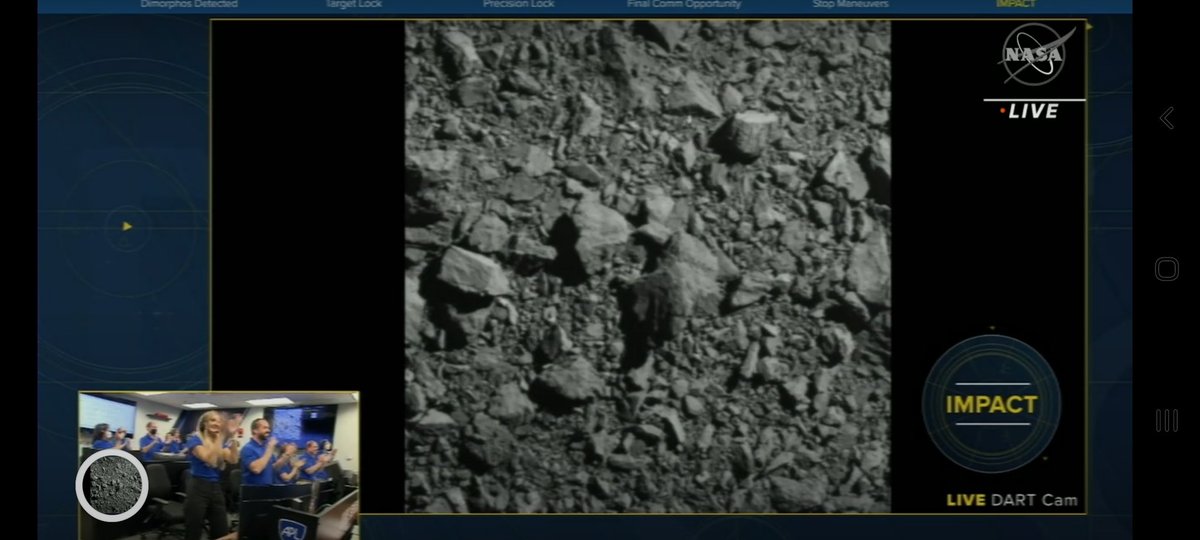
Task: Click the LIVE DART Cam label
Action: tap(1012, 500)
